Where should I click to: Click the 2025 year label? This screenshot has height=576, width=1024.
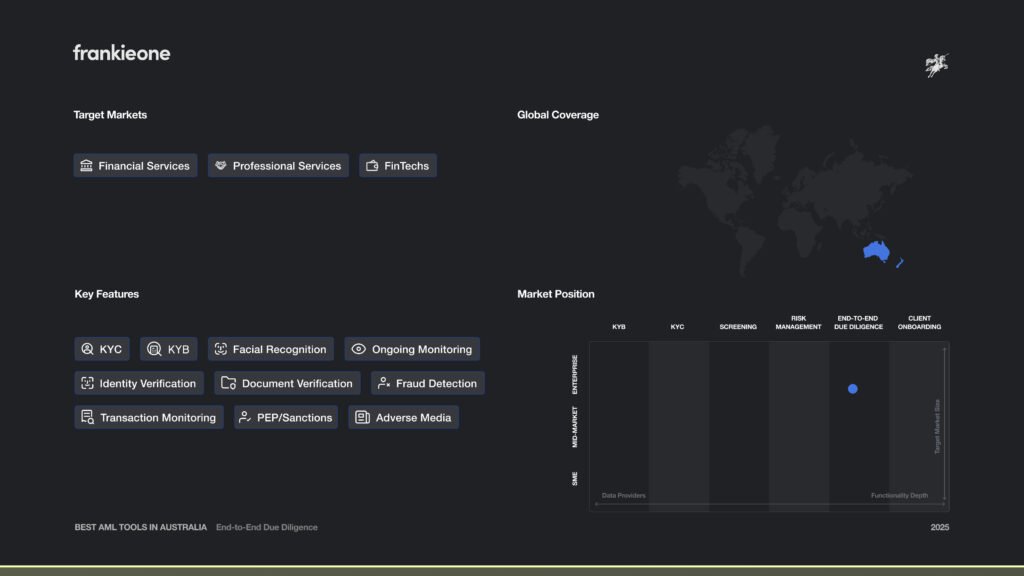click(940, 527)
